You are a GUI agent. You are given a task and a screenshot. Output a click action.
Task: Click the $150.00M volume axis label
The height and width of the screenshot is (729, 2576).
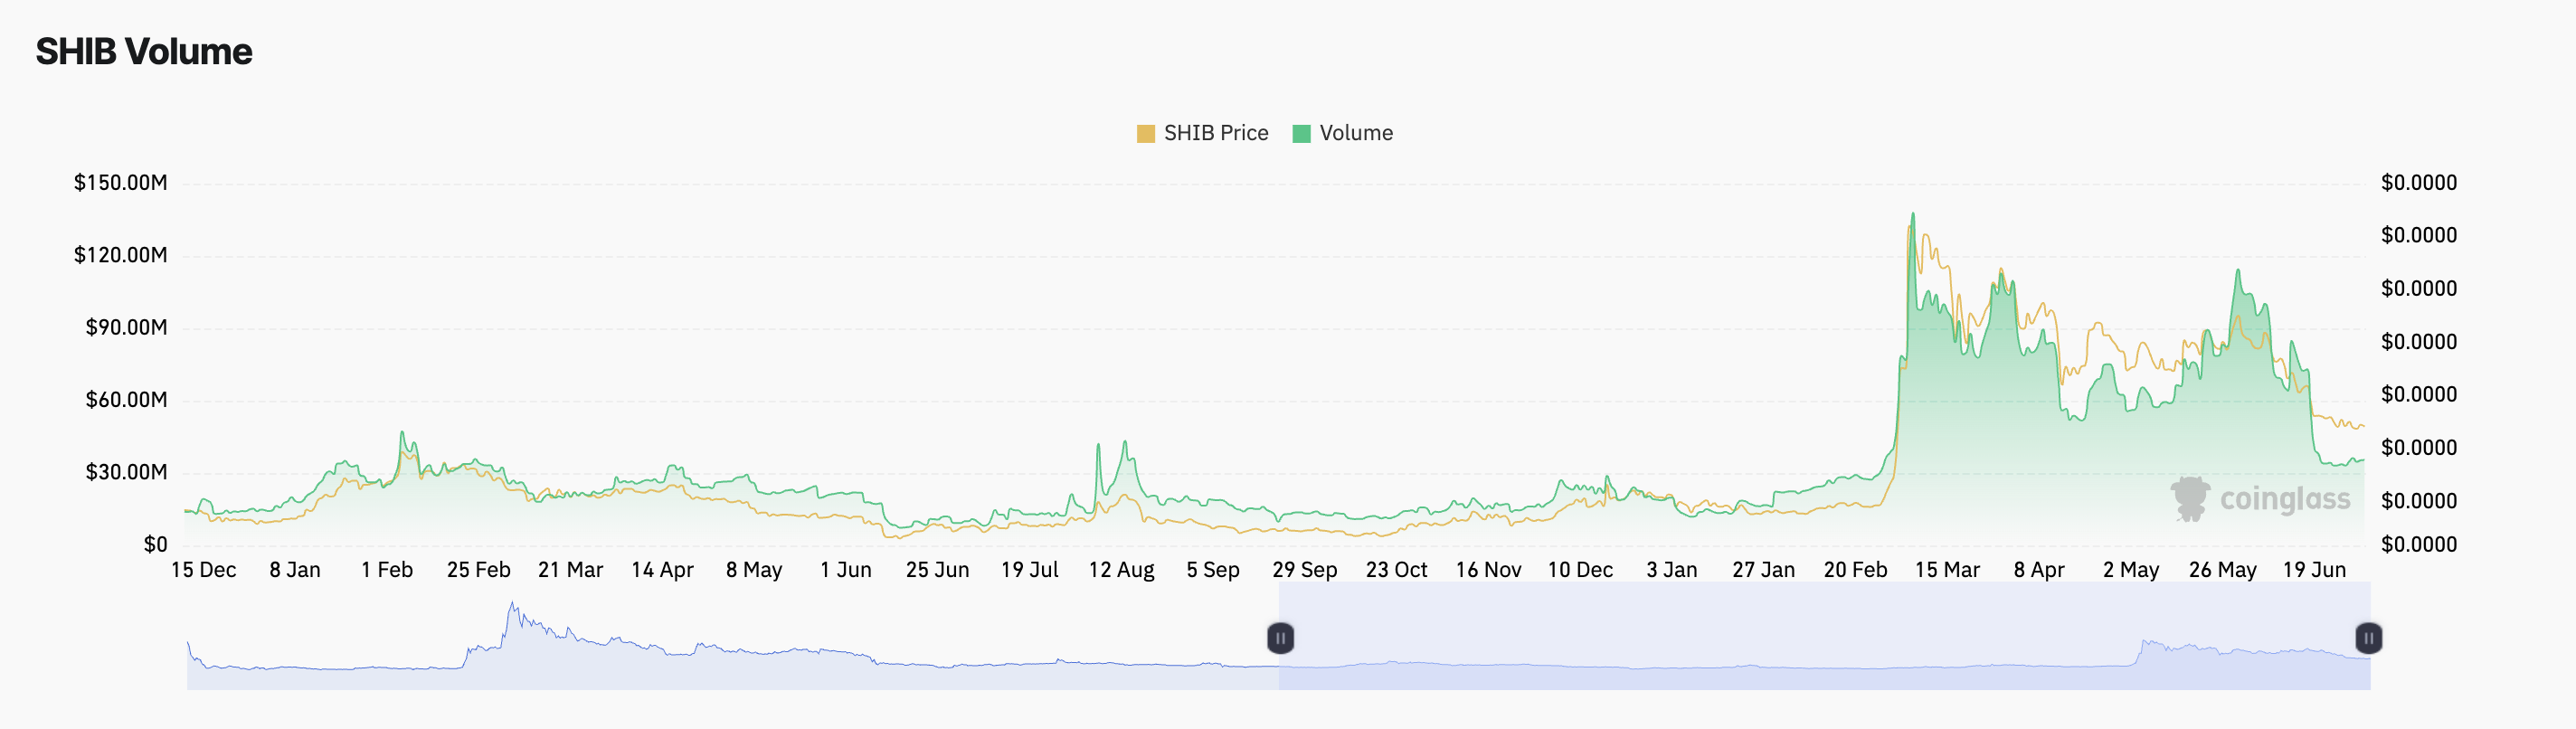click(x=121, y=183)
